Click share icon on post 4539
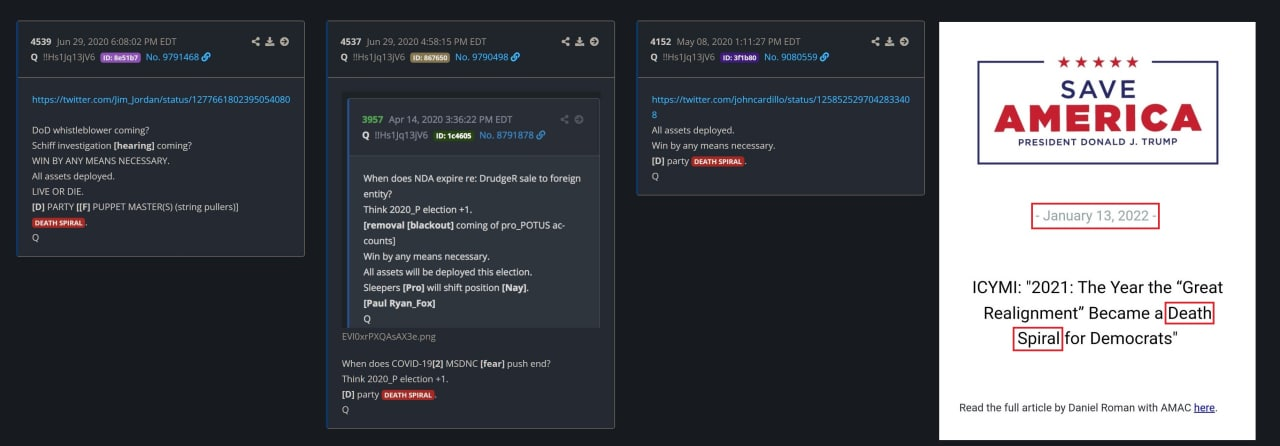Image resolution: width=1280 pixels, height=446 pixels. [x=256, y=42]
